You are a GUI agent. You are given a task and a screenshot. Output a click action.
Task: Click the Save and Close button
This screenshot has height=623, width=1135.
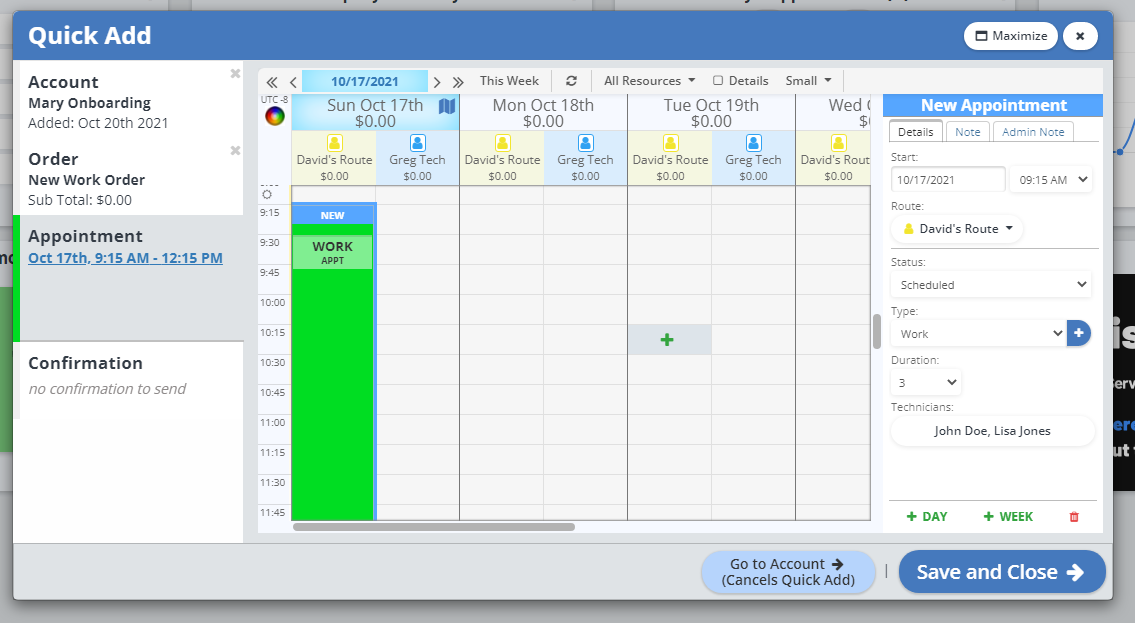point(1001,572)
